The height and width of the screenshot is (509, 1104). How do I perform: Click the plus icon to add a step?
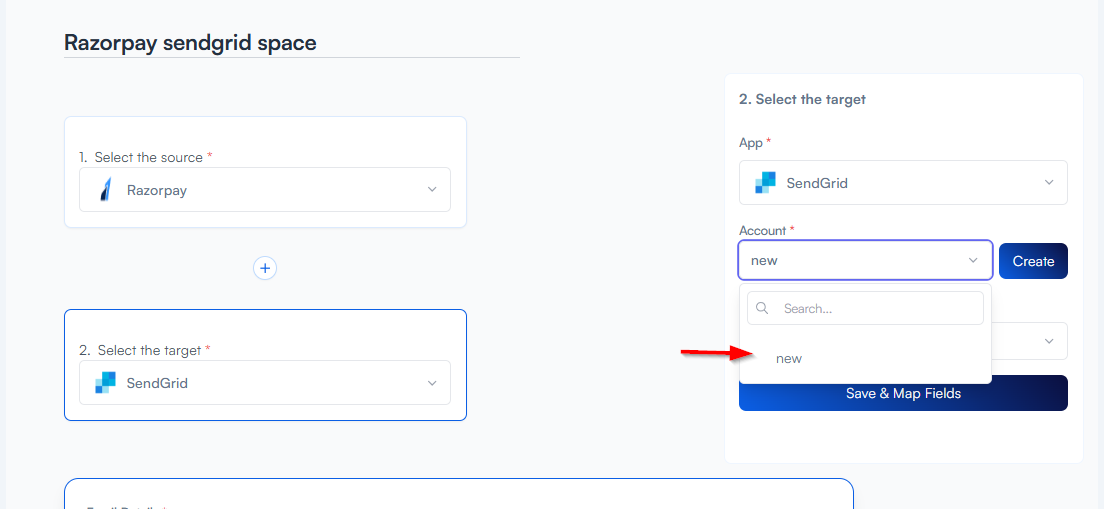[264, 268]
